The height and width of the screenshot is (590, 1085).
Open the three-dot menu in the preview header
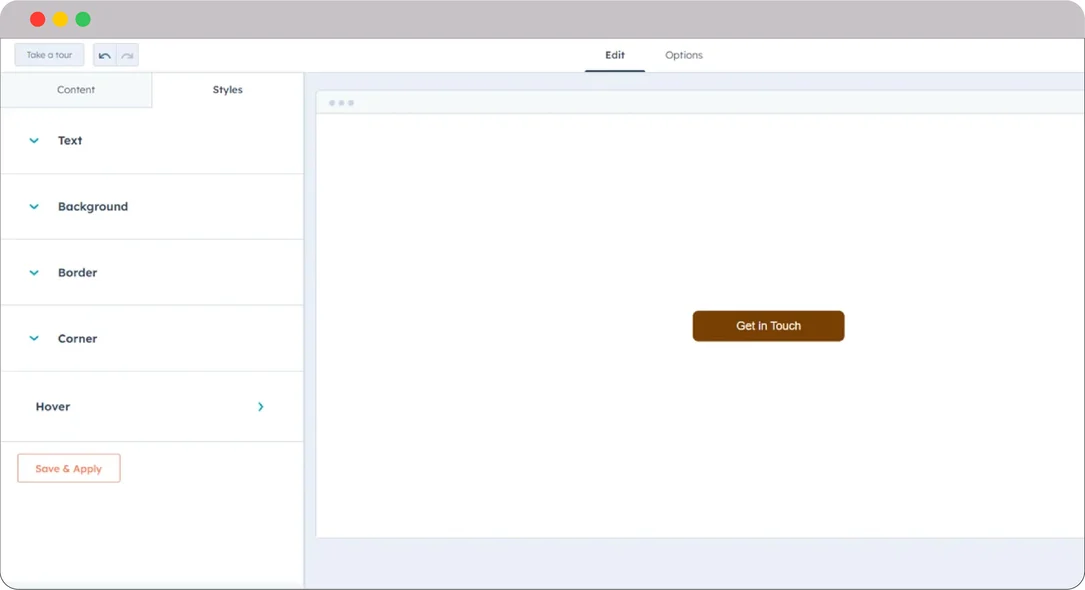(341, 101)
